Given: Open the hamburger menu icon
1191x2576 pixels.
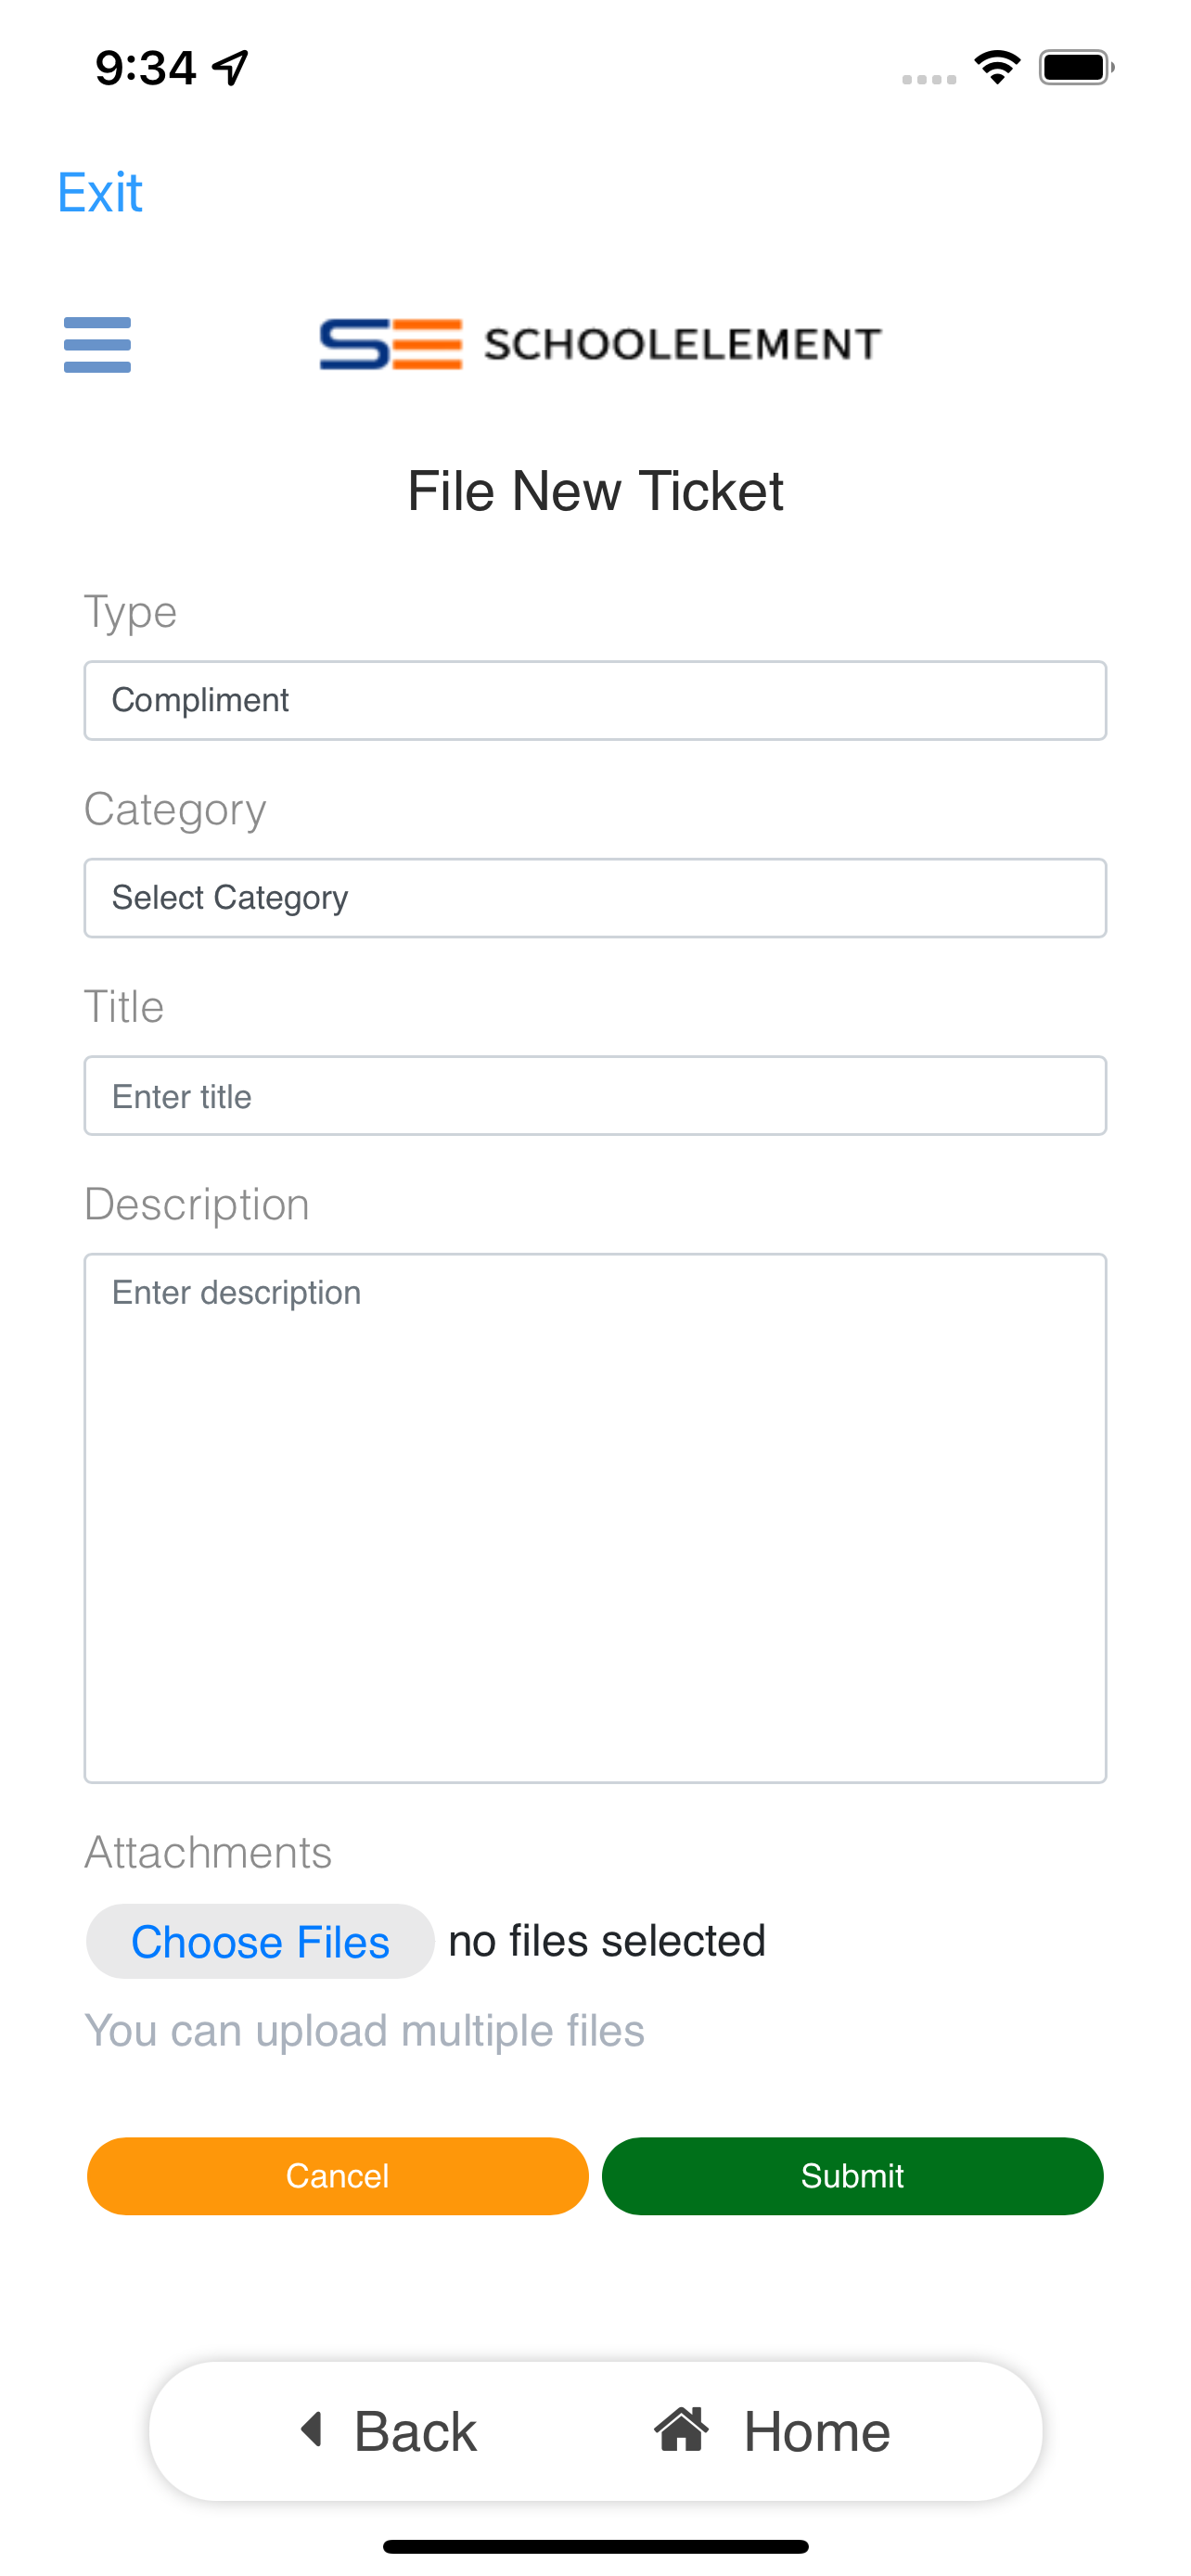Looking at the screenshot, I should [97, 344].
